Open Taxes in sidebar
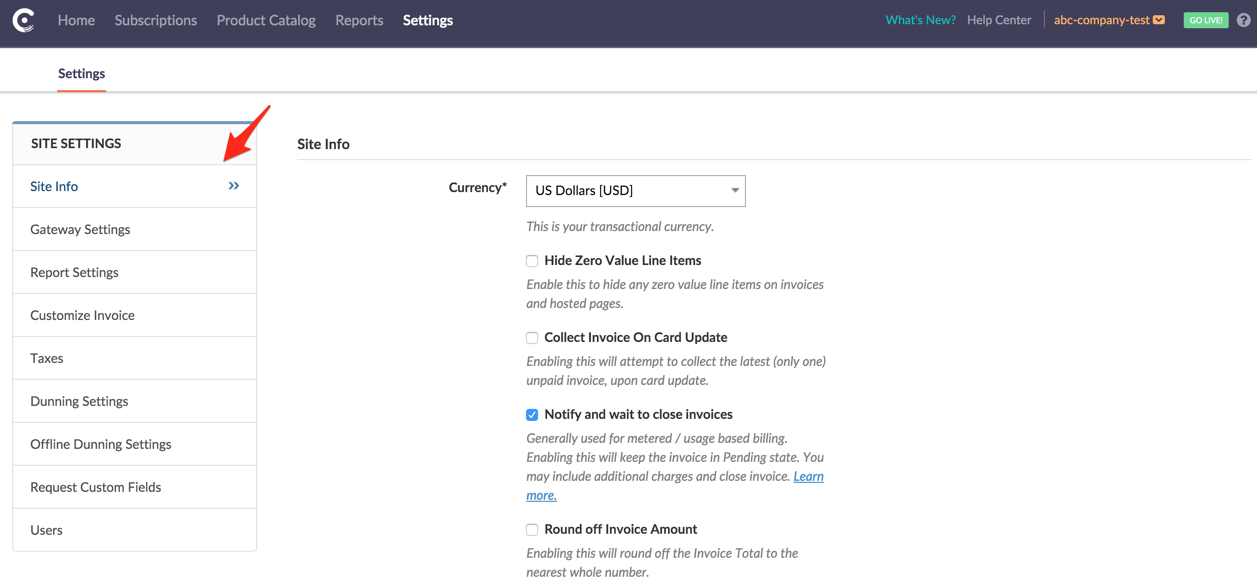The width and height of the screenshot is (1257, 584). click(x=134, y=358)
